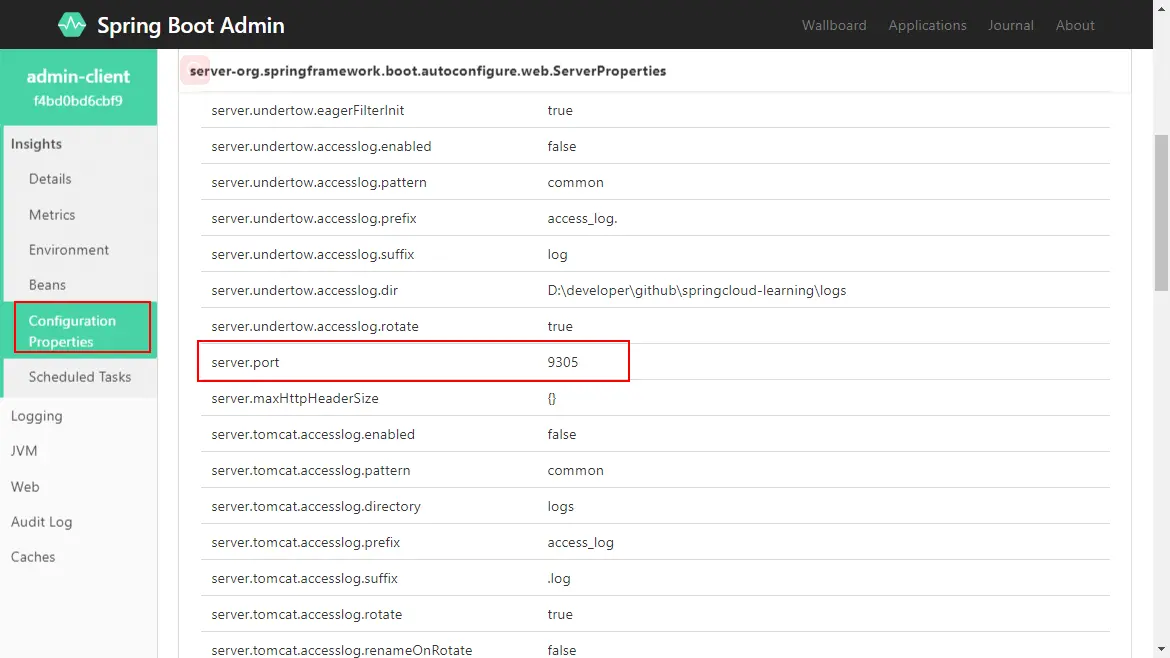Click the scrollbar up arrow
Screen dimensions: 1170x658
pos(1161,8)
